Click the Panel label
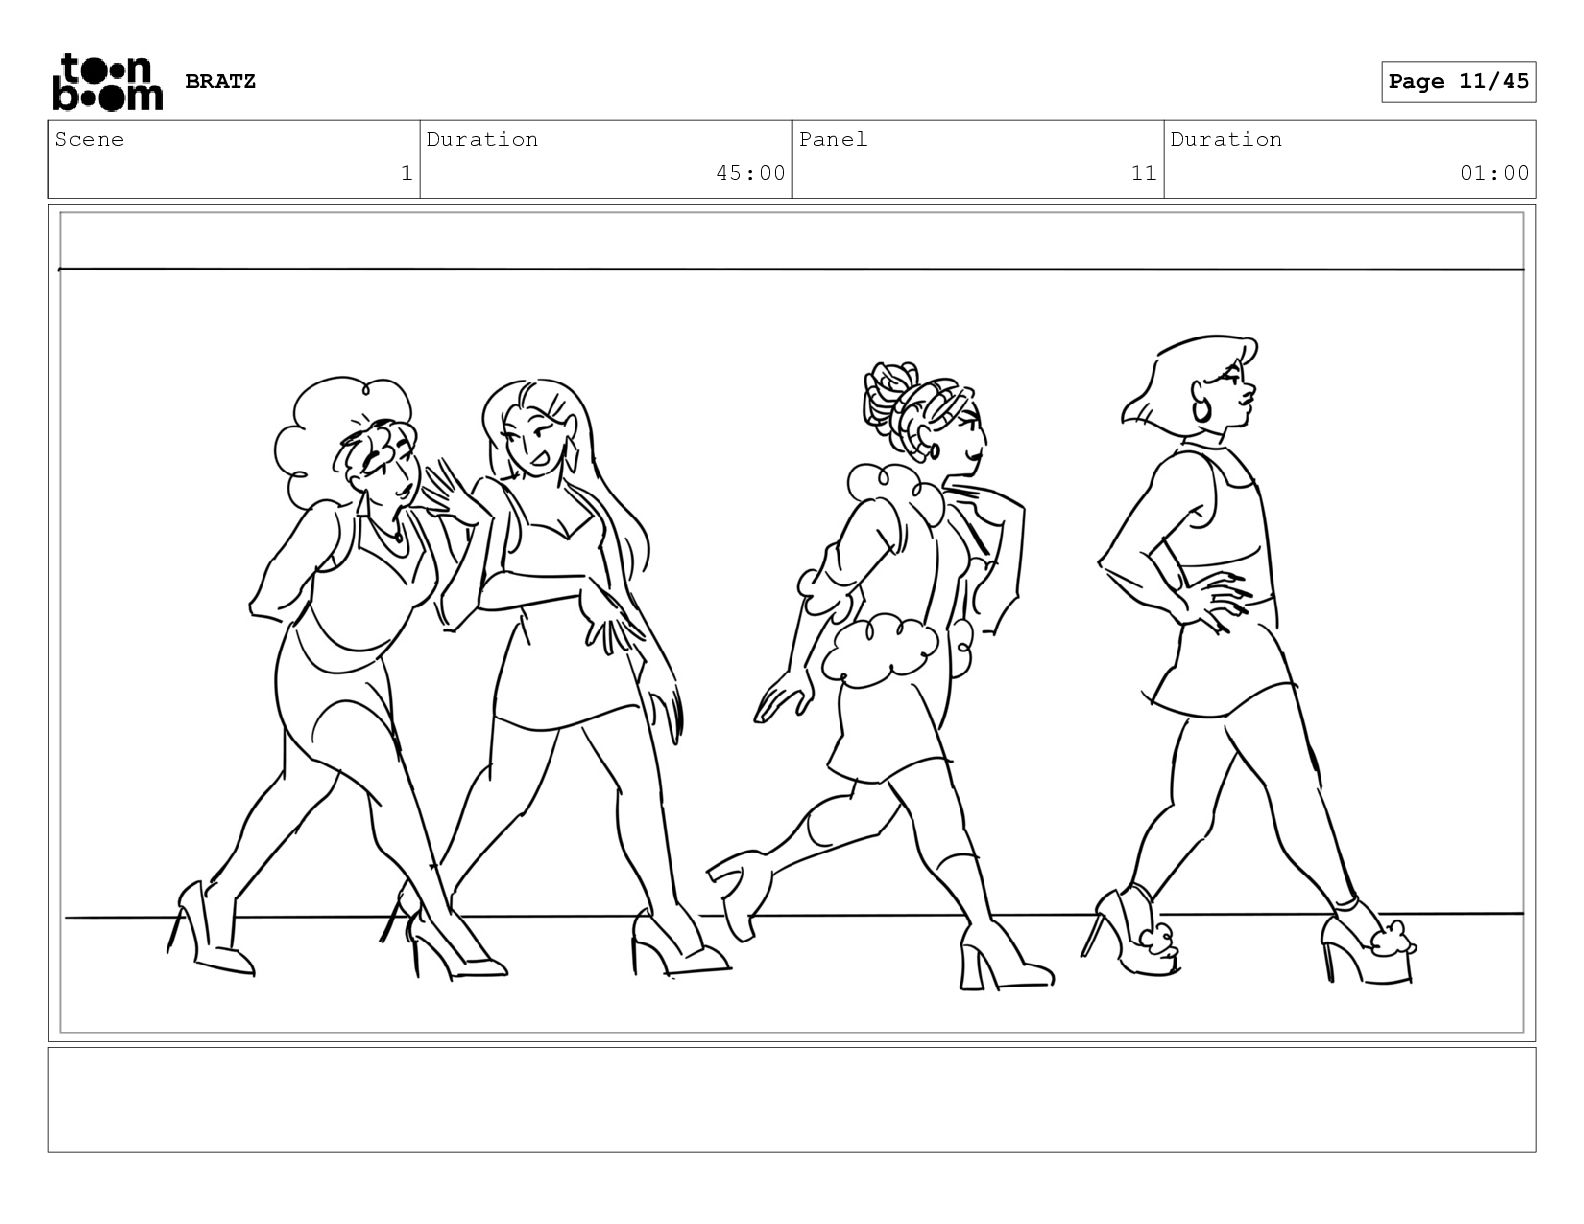This screenshot has width=1584, height=1224. pyautogui.click(x=833, y=139)
